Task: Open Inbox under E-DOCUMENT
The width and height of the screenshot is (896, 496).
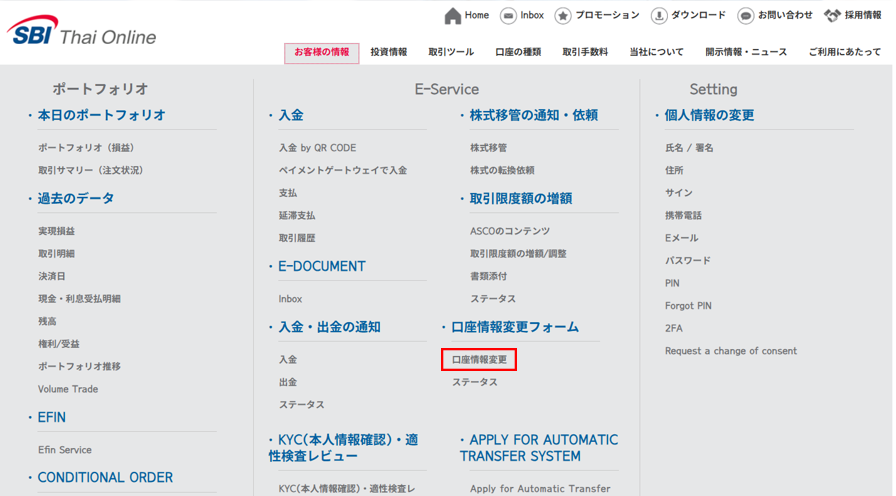Action: pos(290,299)
